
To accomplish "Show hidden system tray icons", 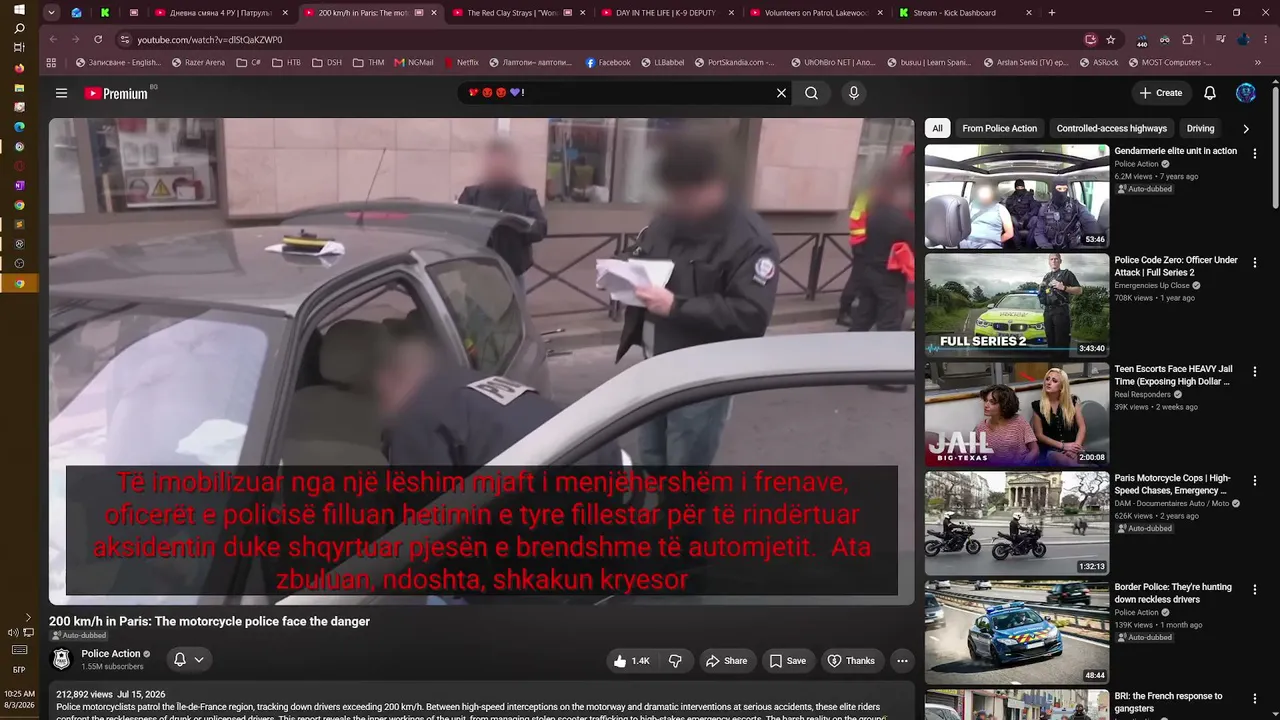I will pos(28,617).
